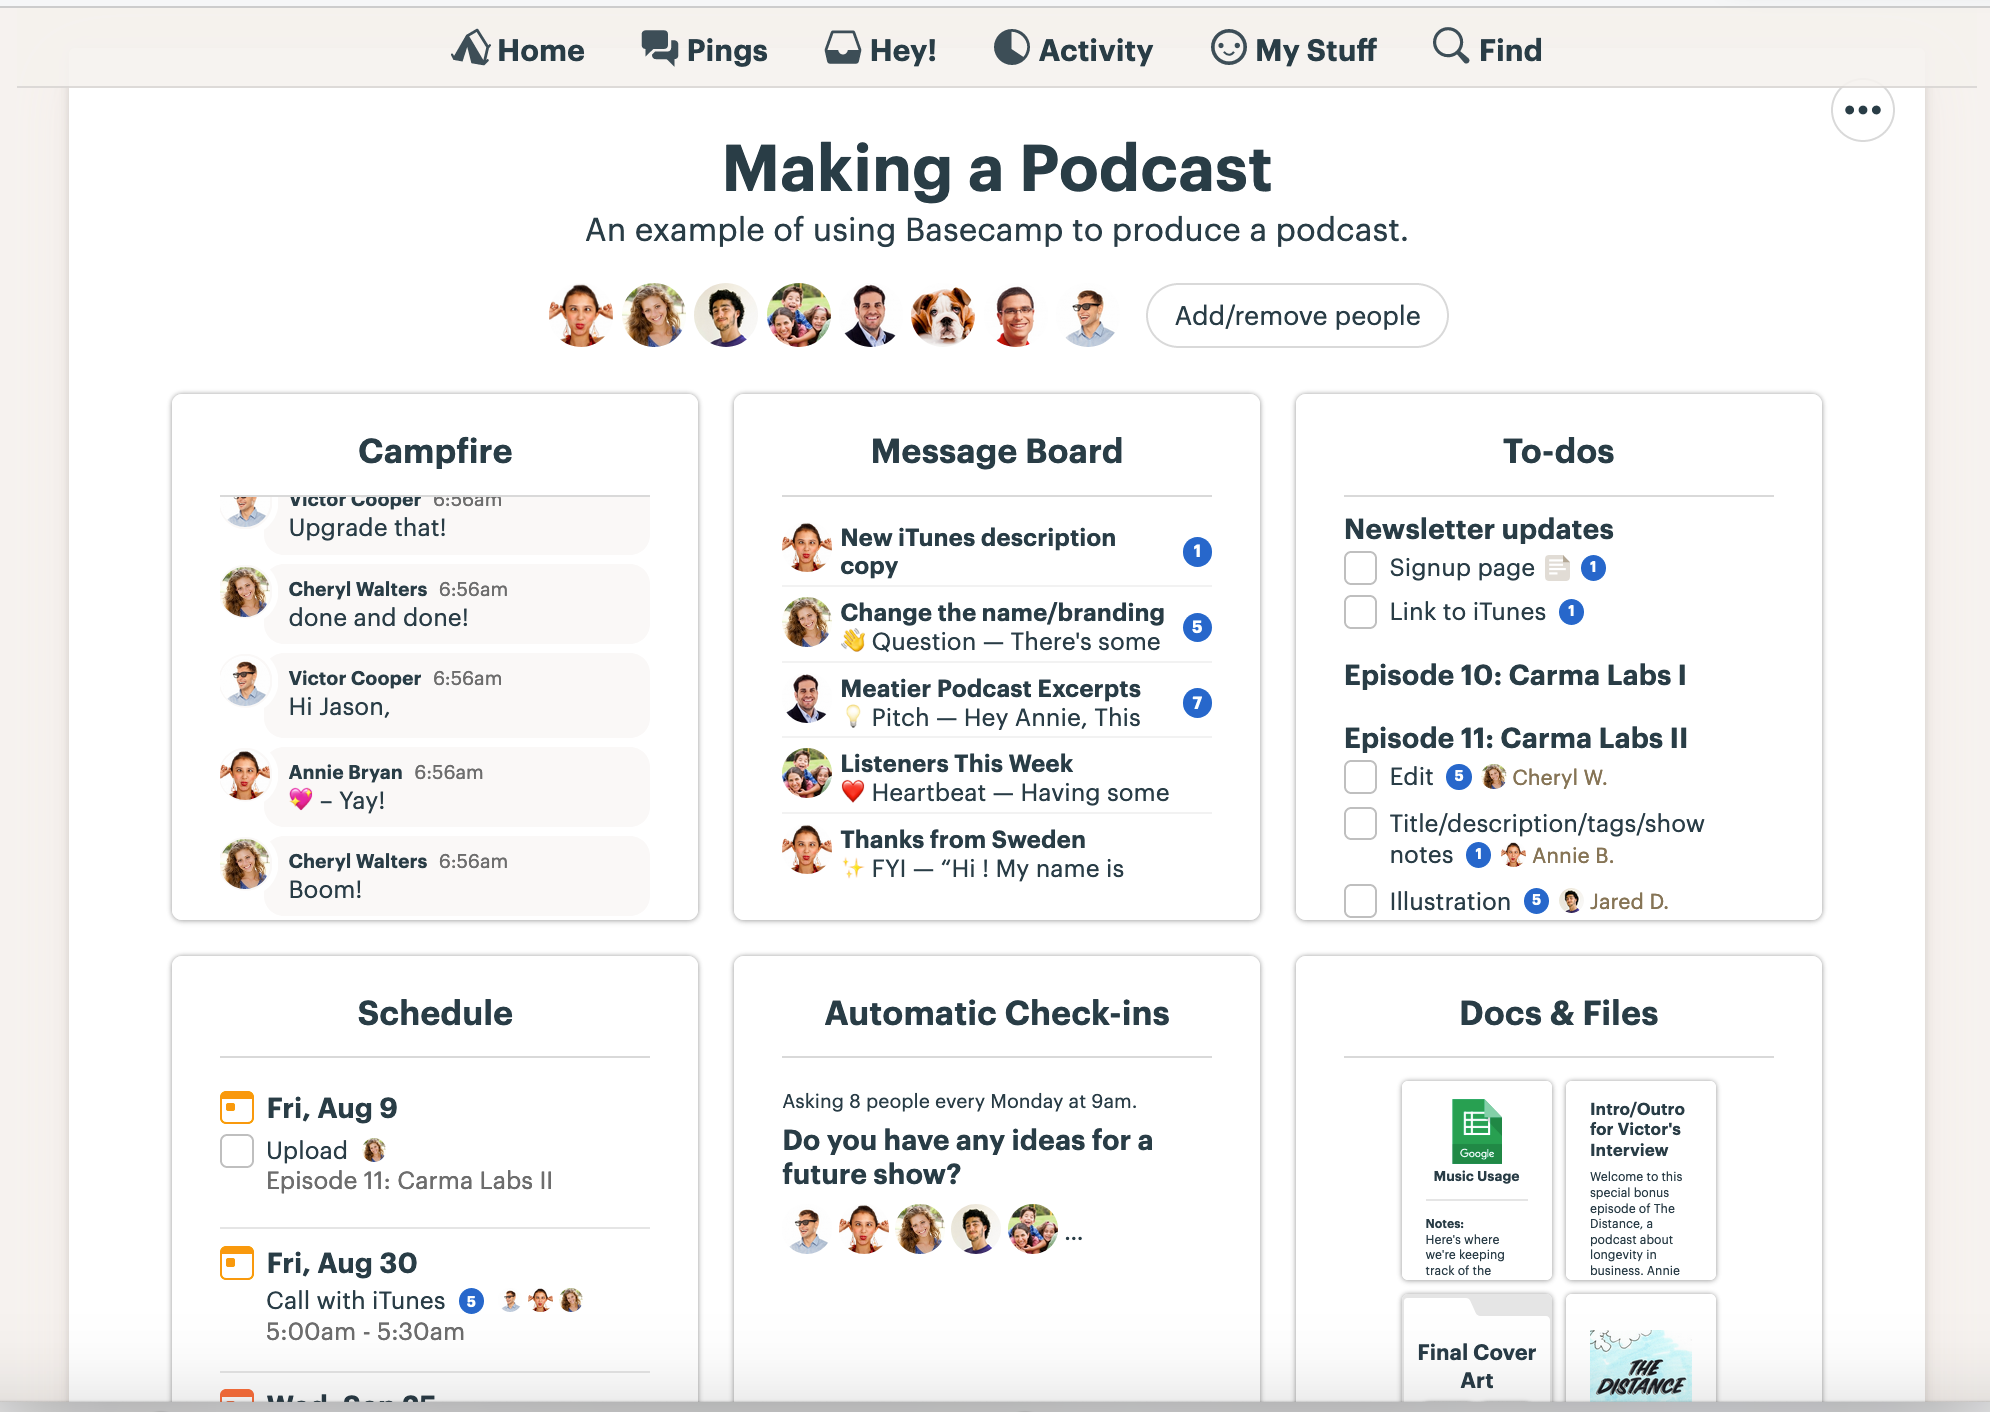
Task: Open the Final Cover Art folder
Action: (x=1476, y=1347)
